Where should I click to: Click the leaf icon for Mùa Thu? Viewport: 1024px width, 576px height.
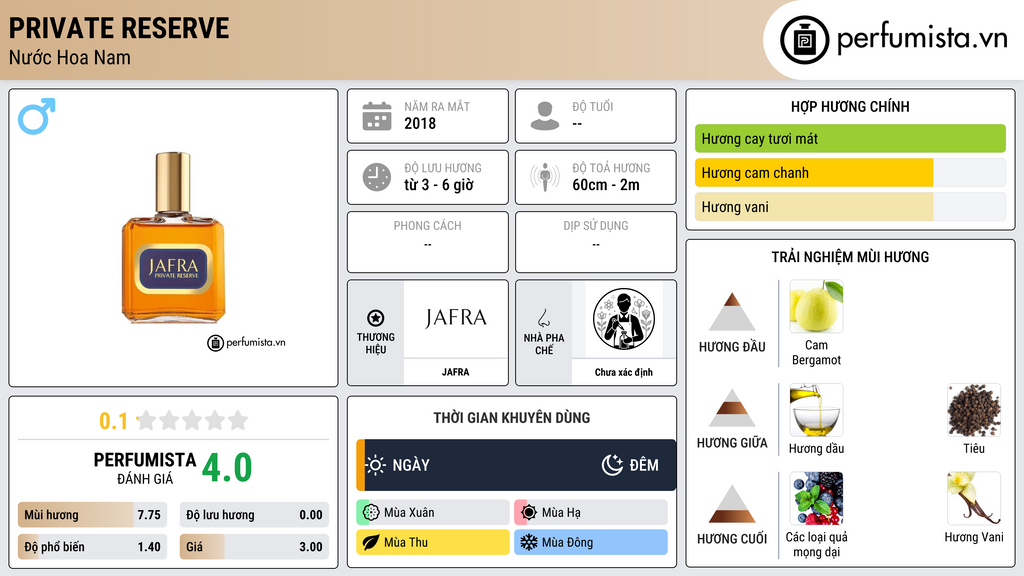(x=371, y=542)
